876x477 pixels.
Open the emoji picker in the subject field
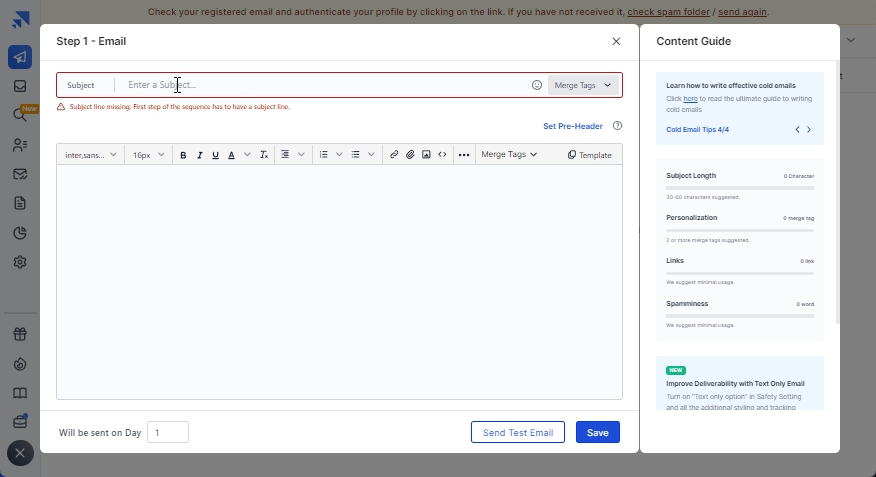[537, 86]
